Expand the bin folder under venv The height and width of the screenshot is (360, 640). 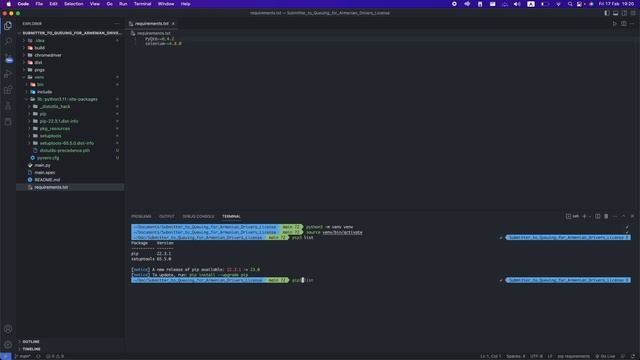[70, 84]
